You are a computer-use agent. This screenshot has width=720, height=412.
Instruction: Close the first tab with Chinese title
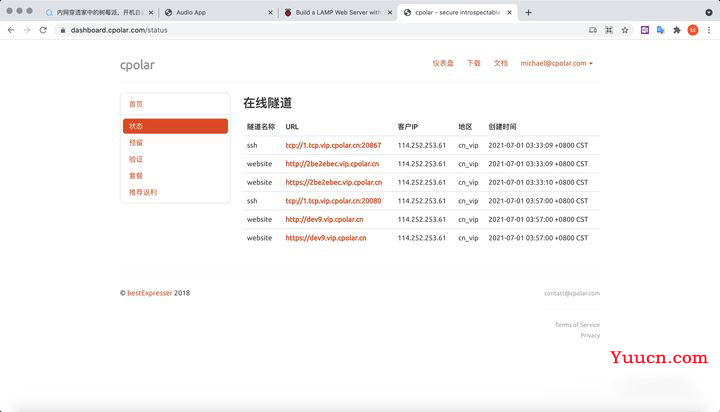tap(151, 12)
